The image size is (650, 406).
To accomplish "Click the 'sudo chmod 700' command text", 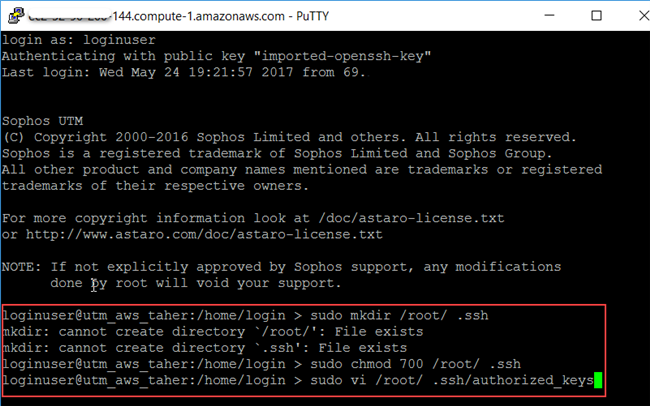I will (367, 364).
